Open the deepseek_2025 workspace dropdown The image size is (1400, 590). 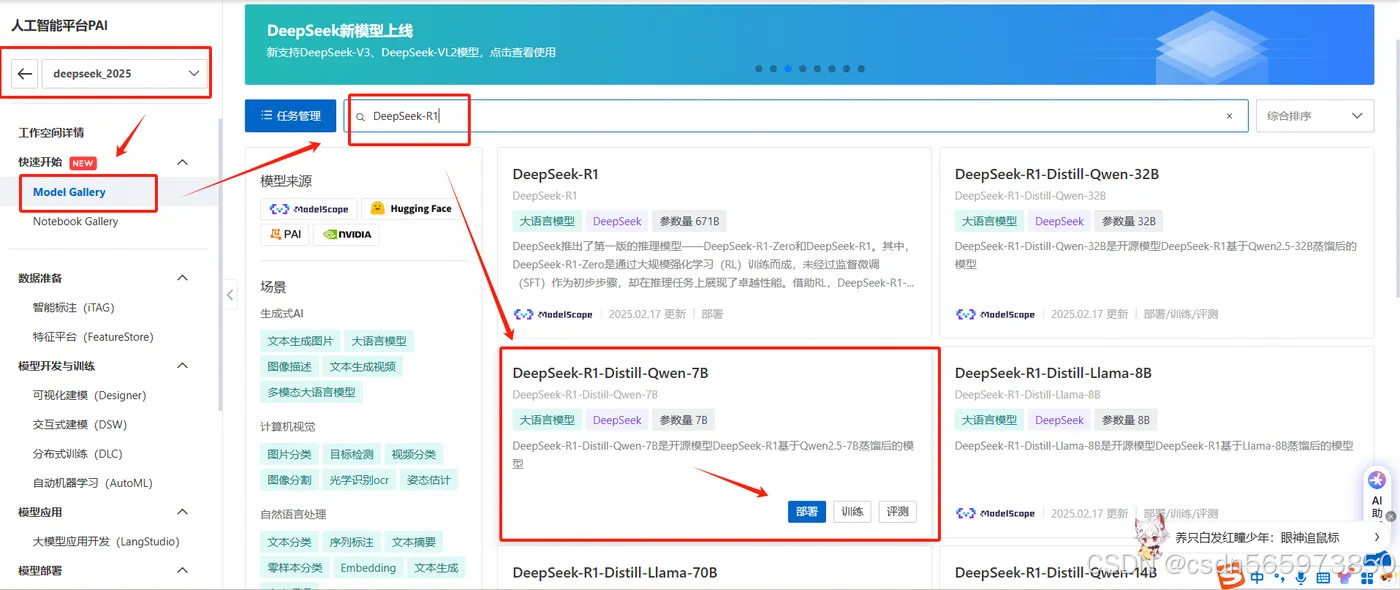click(x=125, y=73)
